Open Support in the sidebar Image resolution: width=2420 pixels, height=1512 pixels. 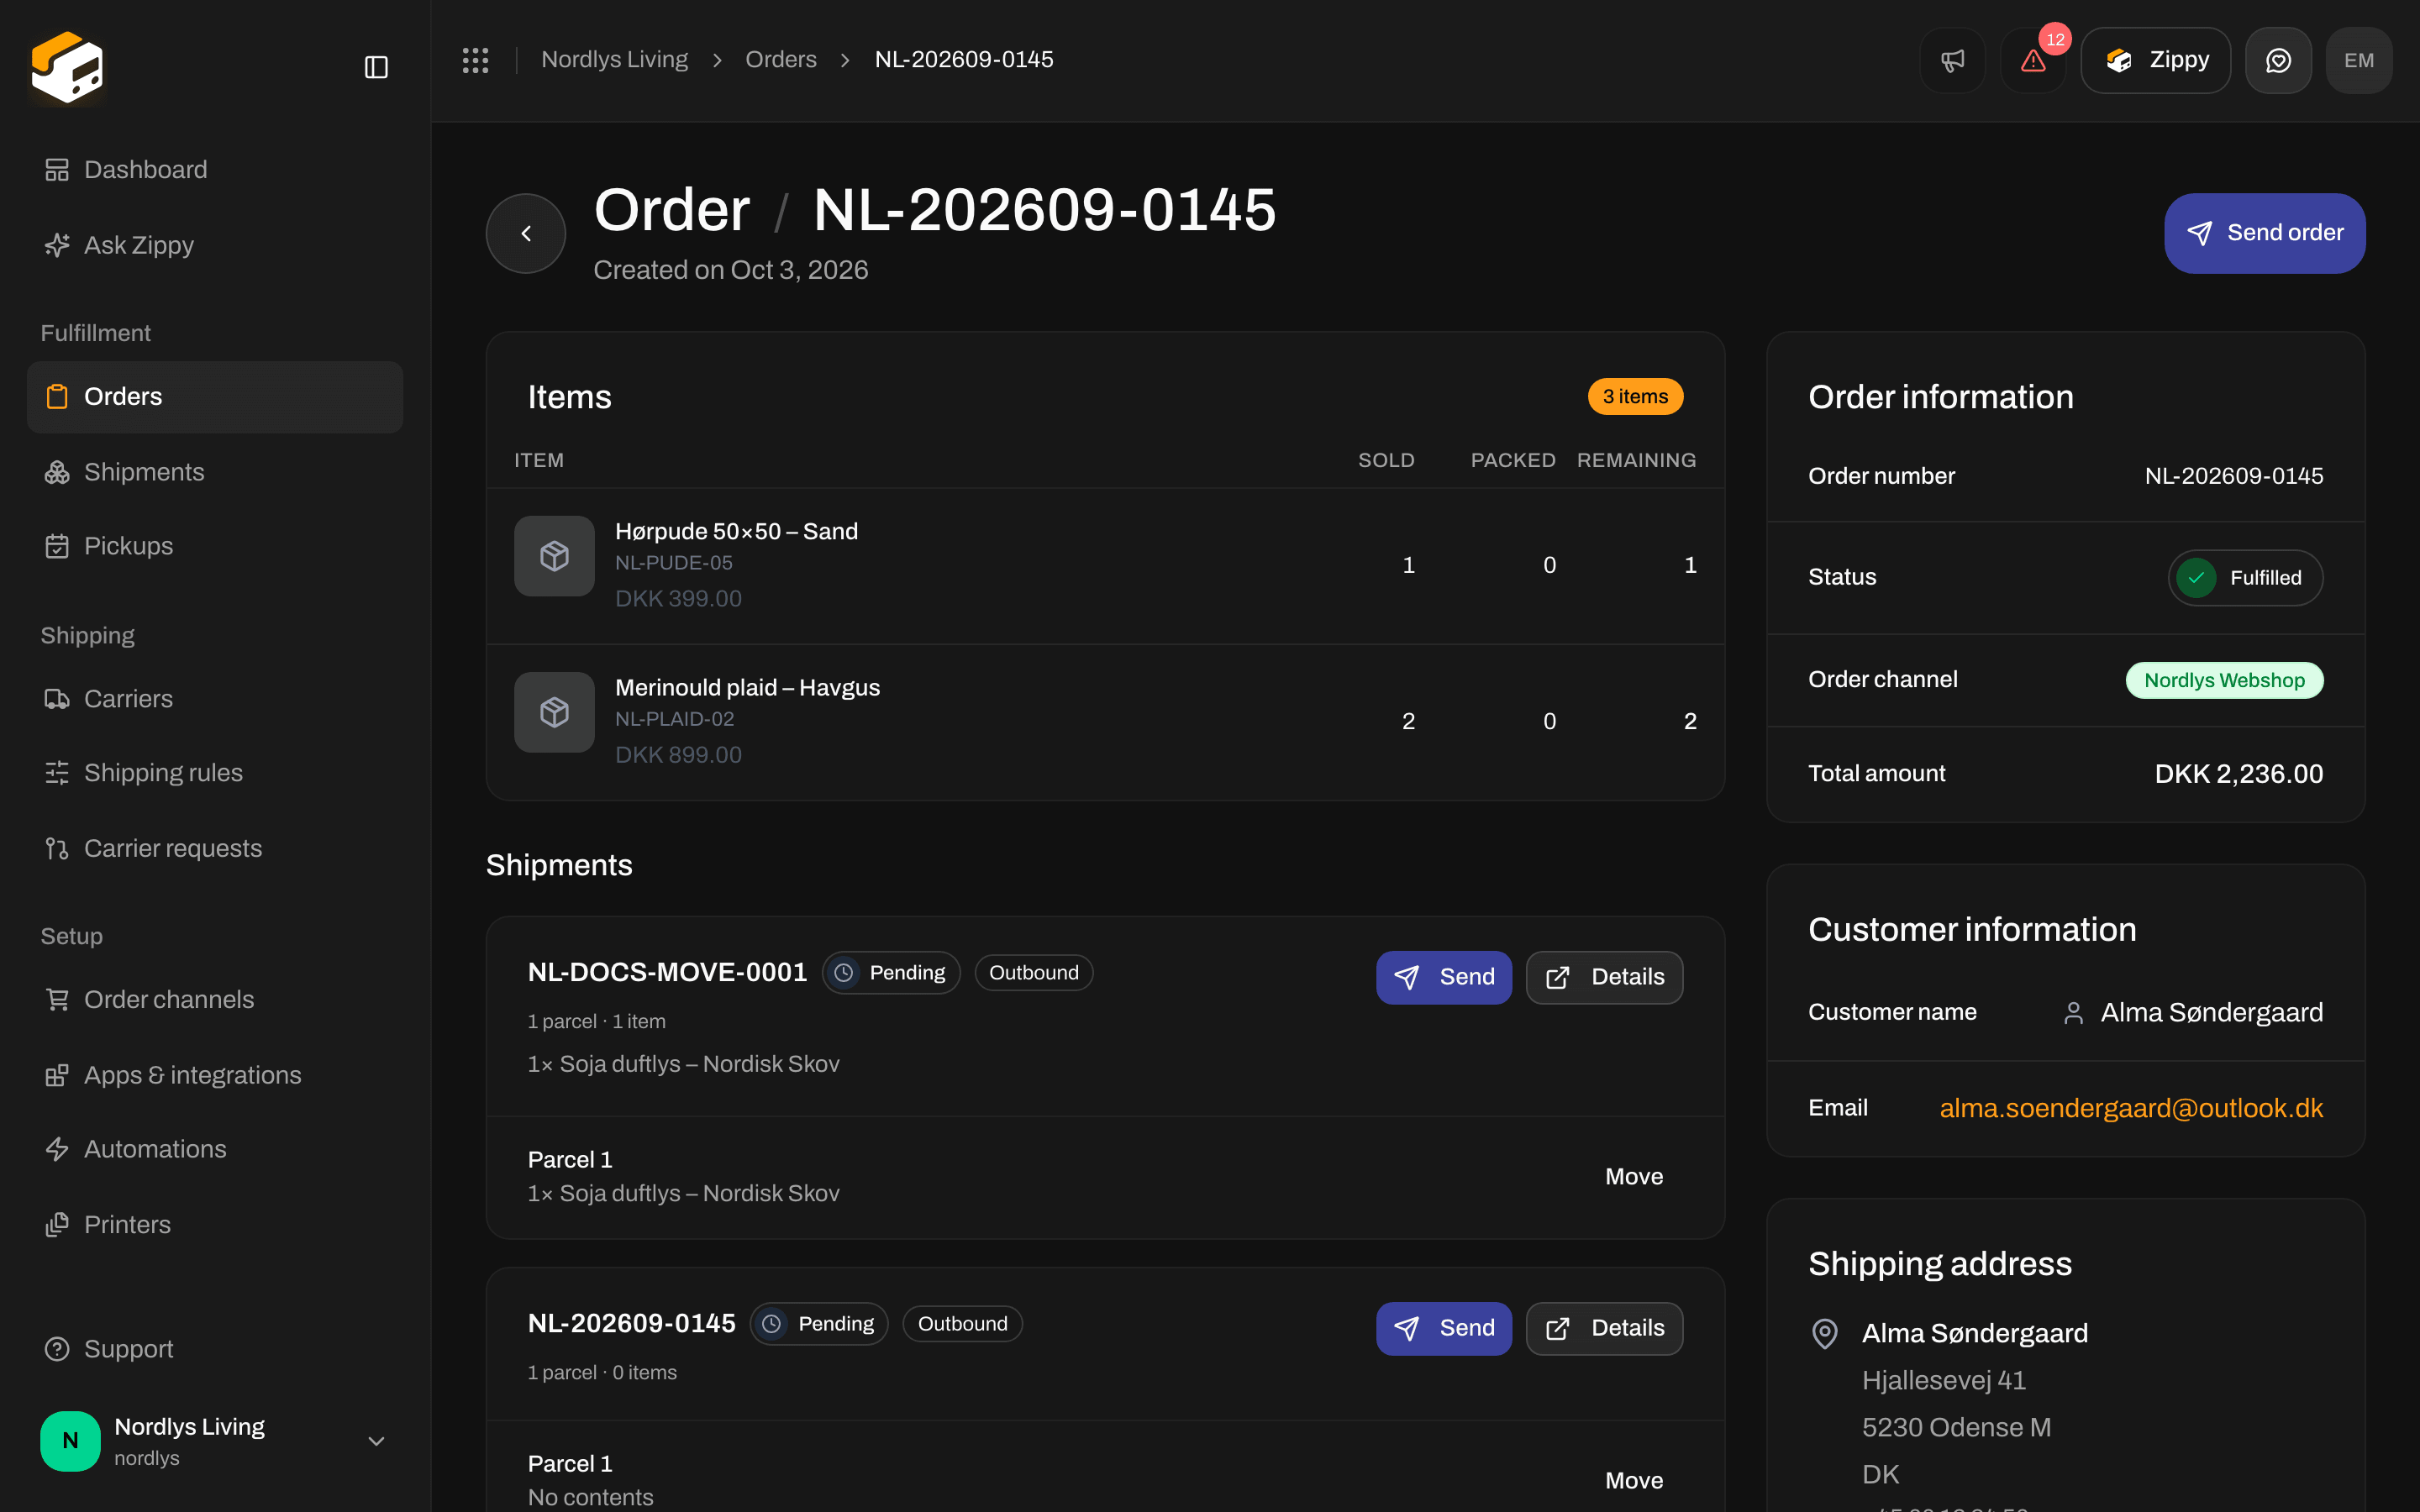(215, 1349)
